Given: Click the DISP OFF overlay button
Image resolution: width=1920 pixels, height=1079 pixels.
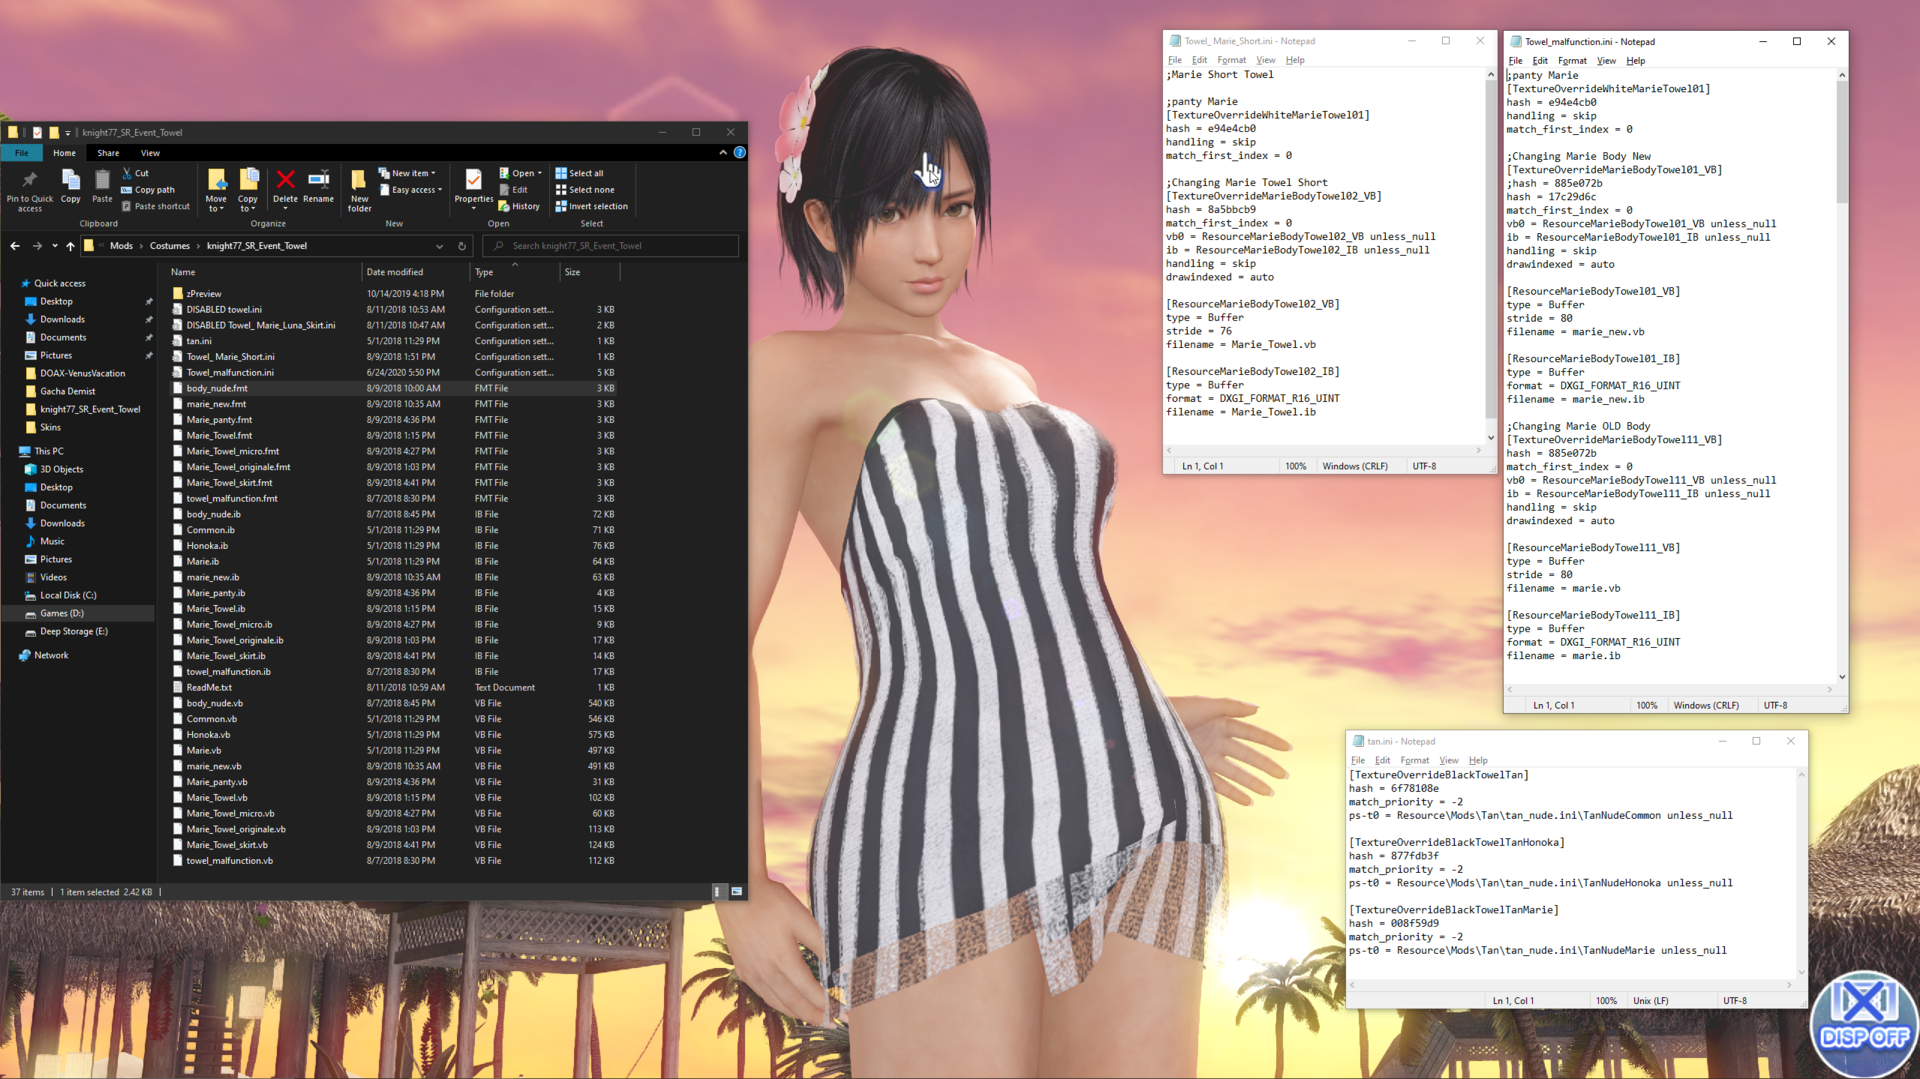Looking at the screenshot, I should click(x=1865, y=1025).
